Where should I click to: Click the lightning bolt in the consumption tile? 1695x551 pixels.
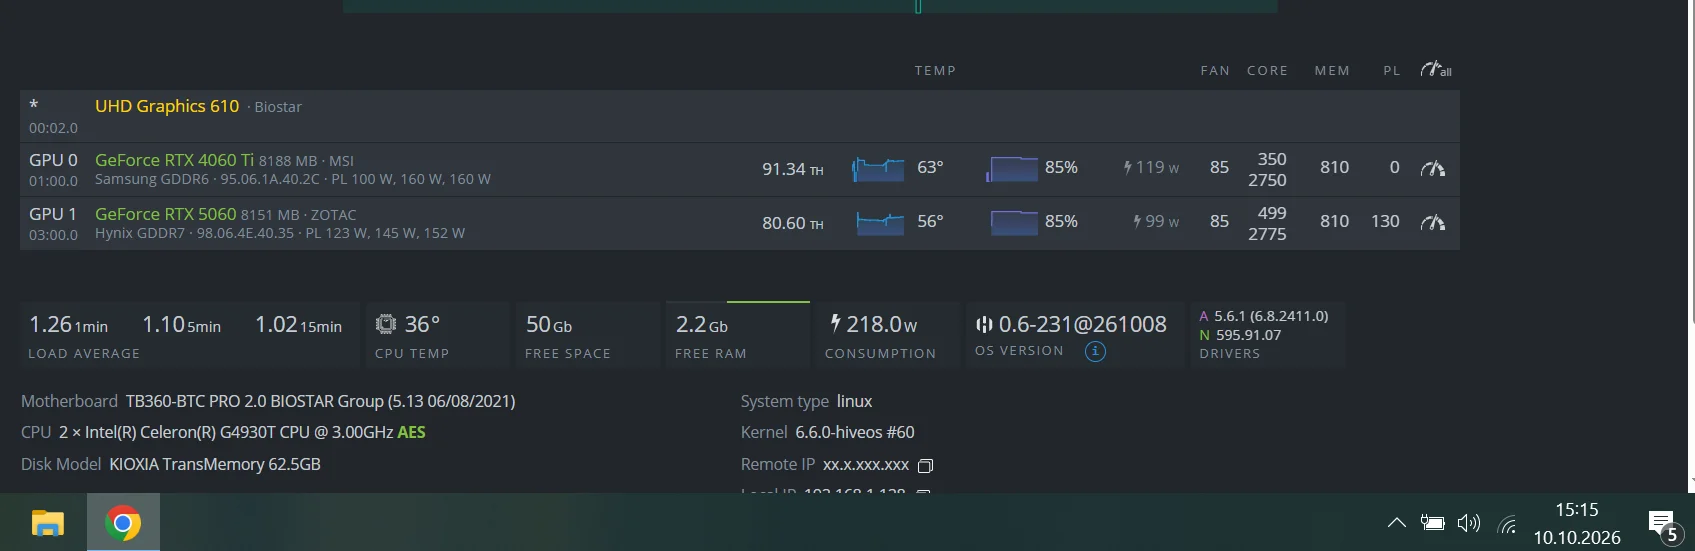point(835,323)
